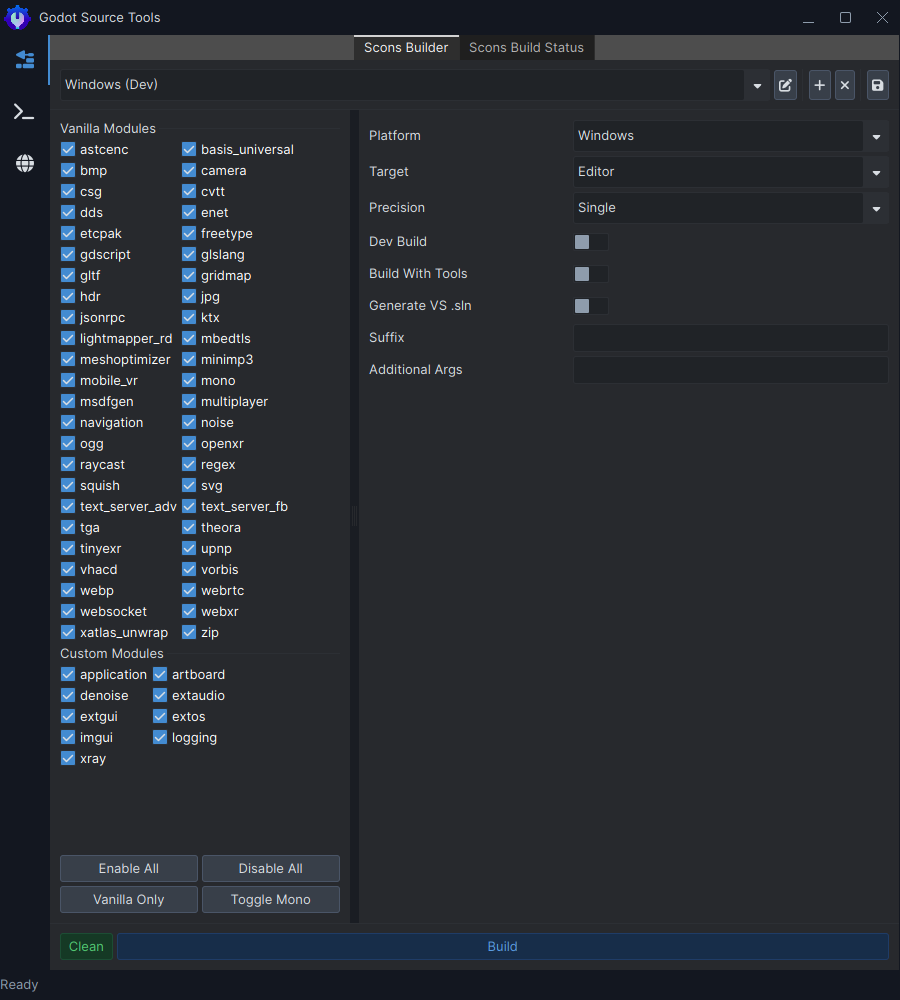Image resolution: width=900 pixels, height=1000 pixels.
Task: Start the Build button
Action: point(503,946)
